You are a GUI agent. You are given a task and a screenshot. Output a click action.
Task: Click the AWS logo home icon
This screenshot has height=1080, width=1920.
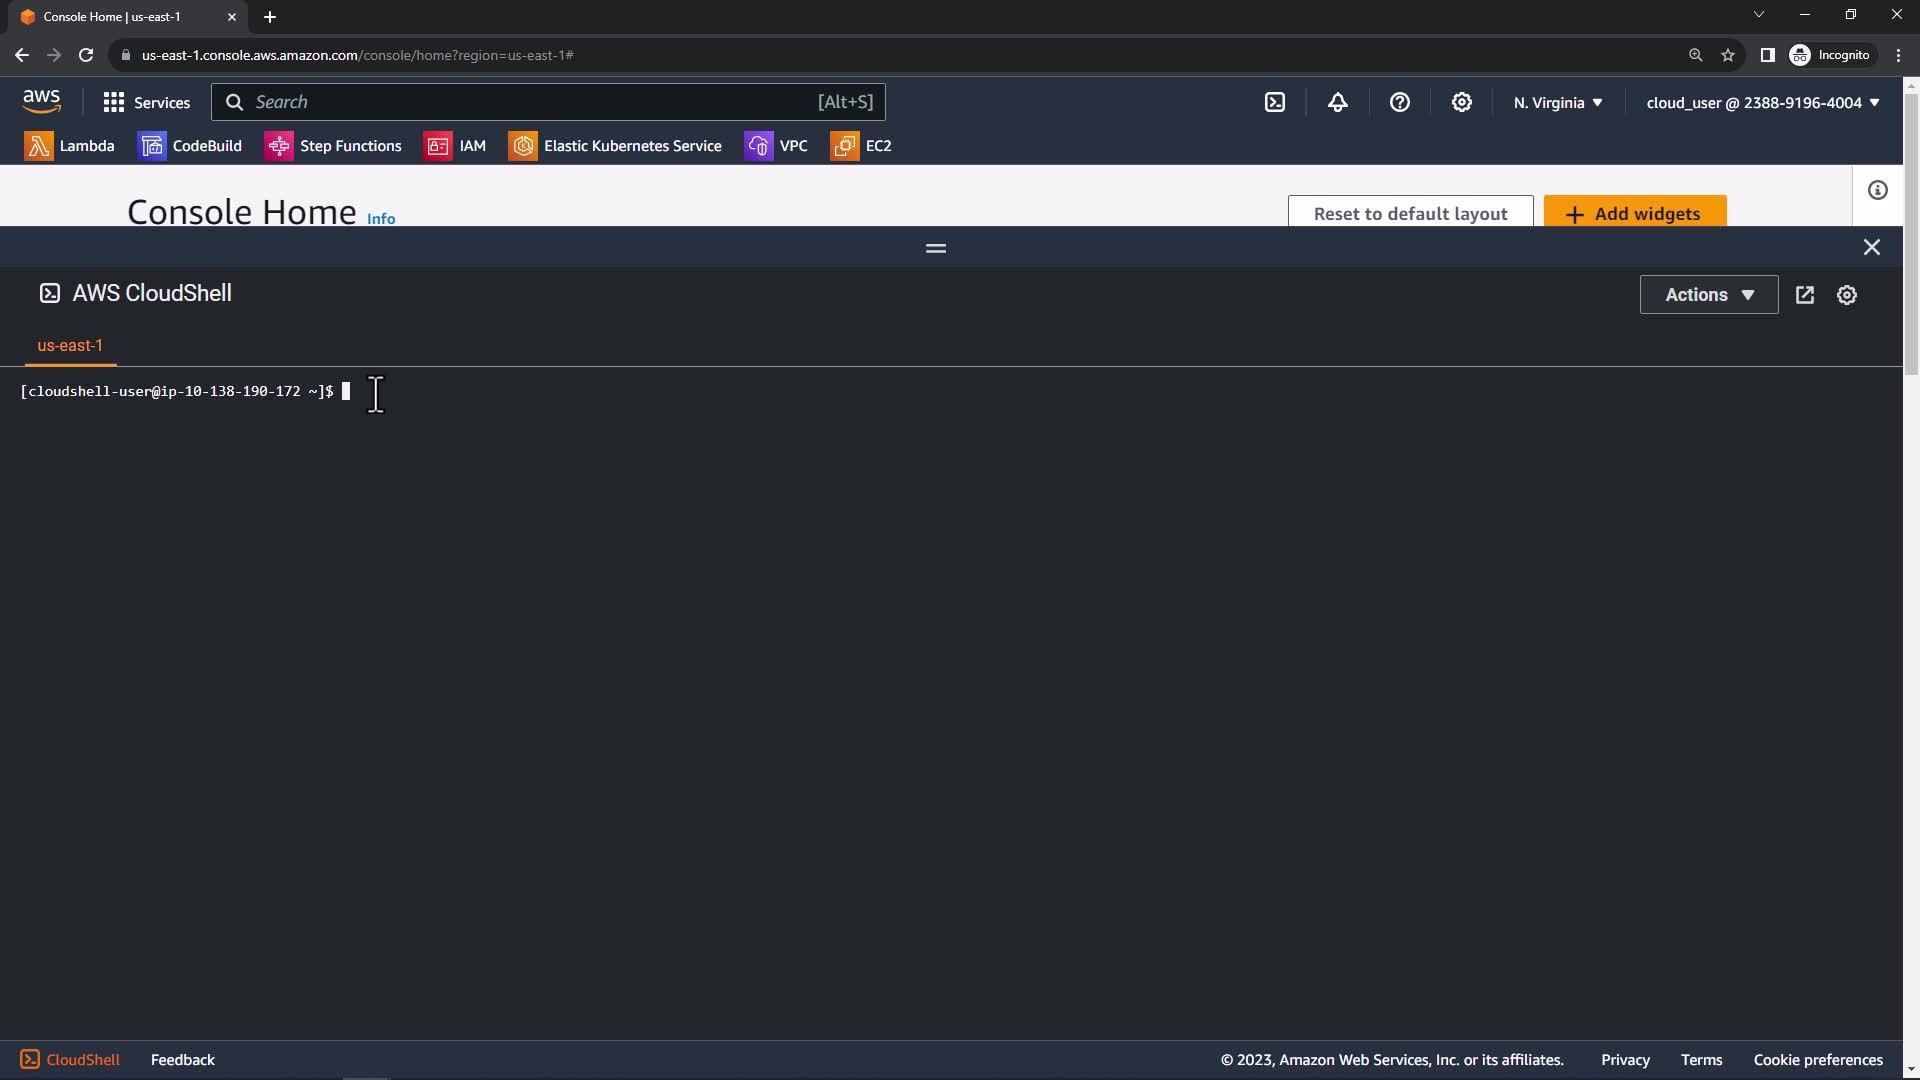pyautogui.click(x=41, y=101)
